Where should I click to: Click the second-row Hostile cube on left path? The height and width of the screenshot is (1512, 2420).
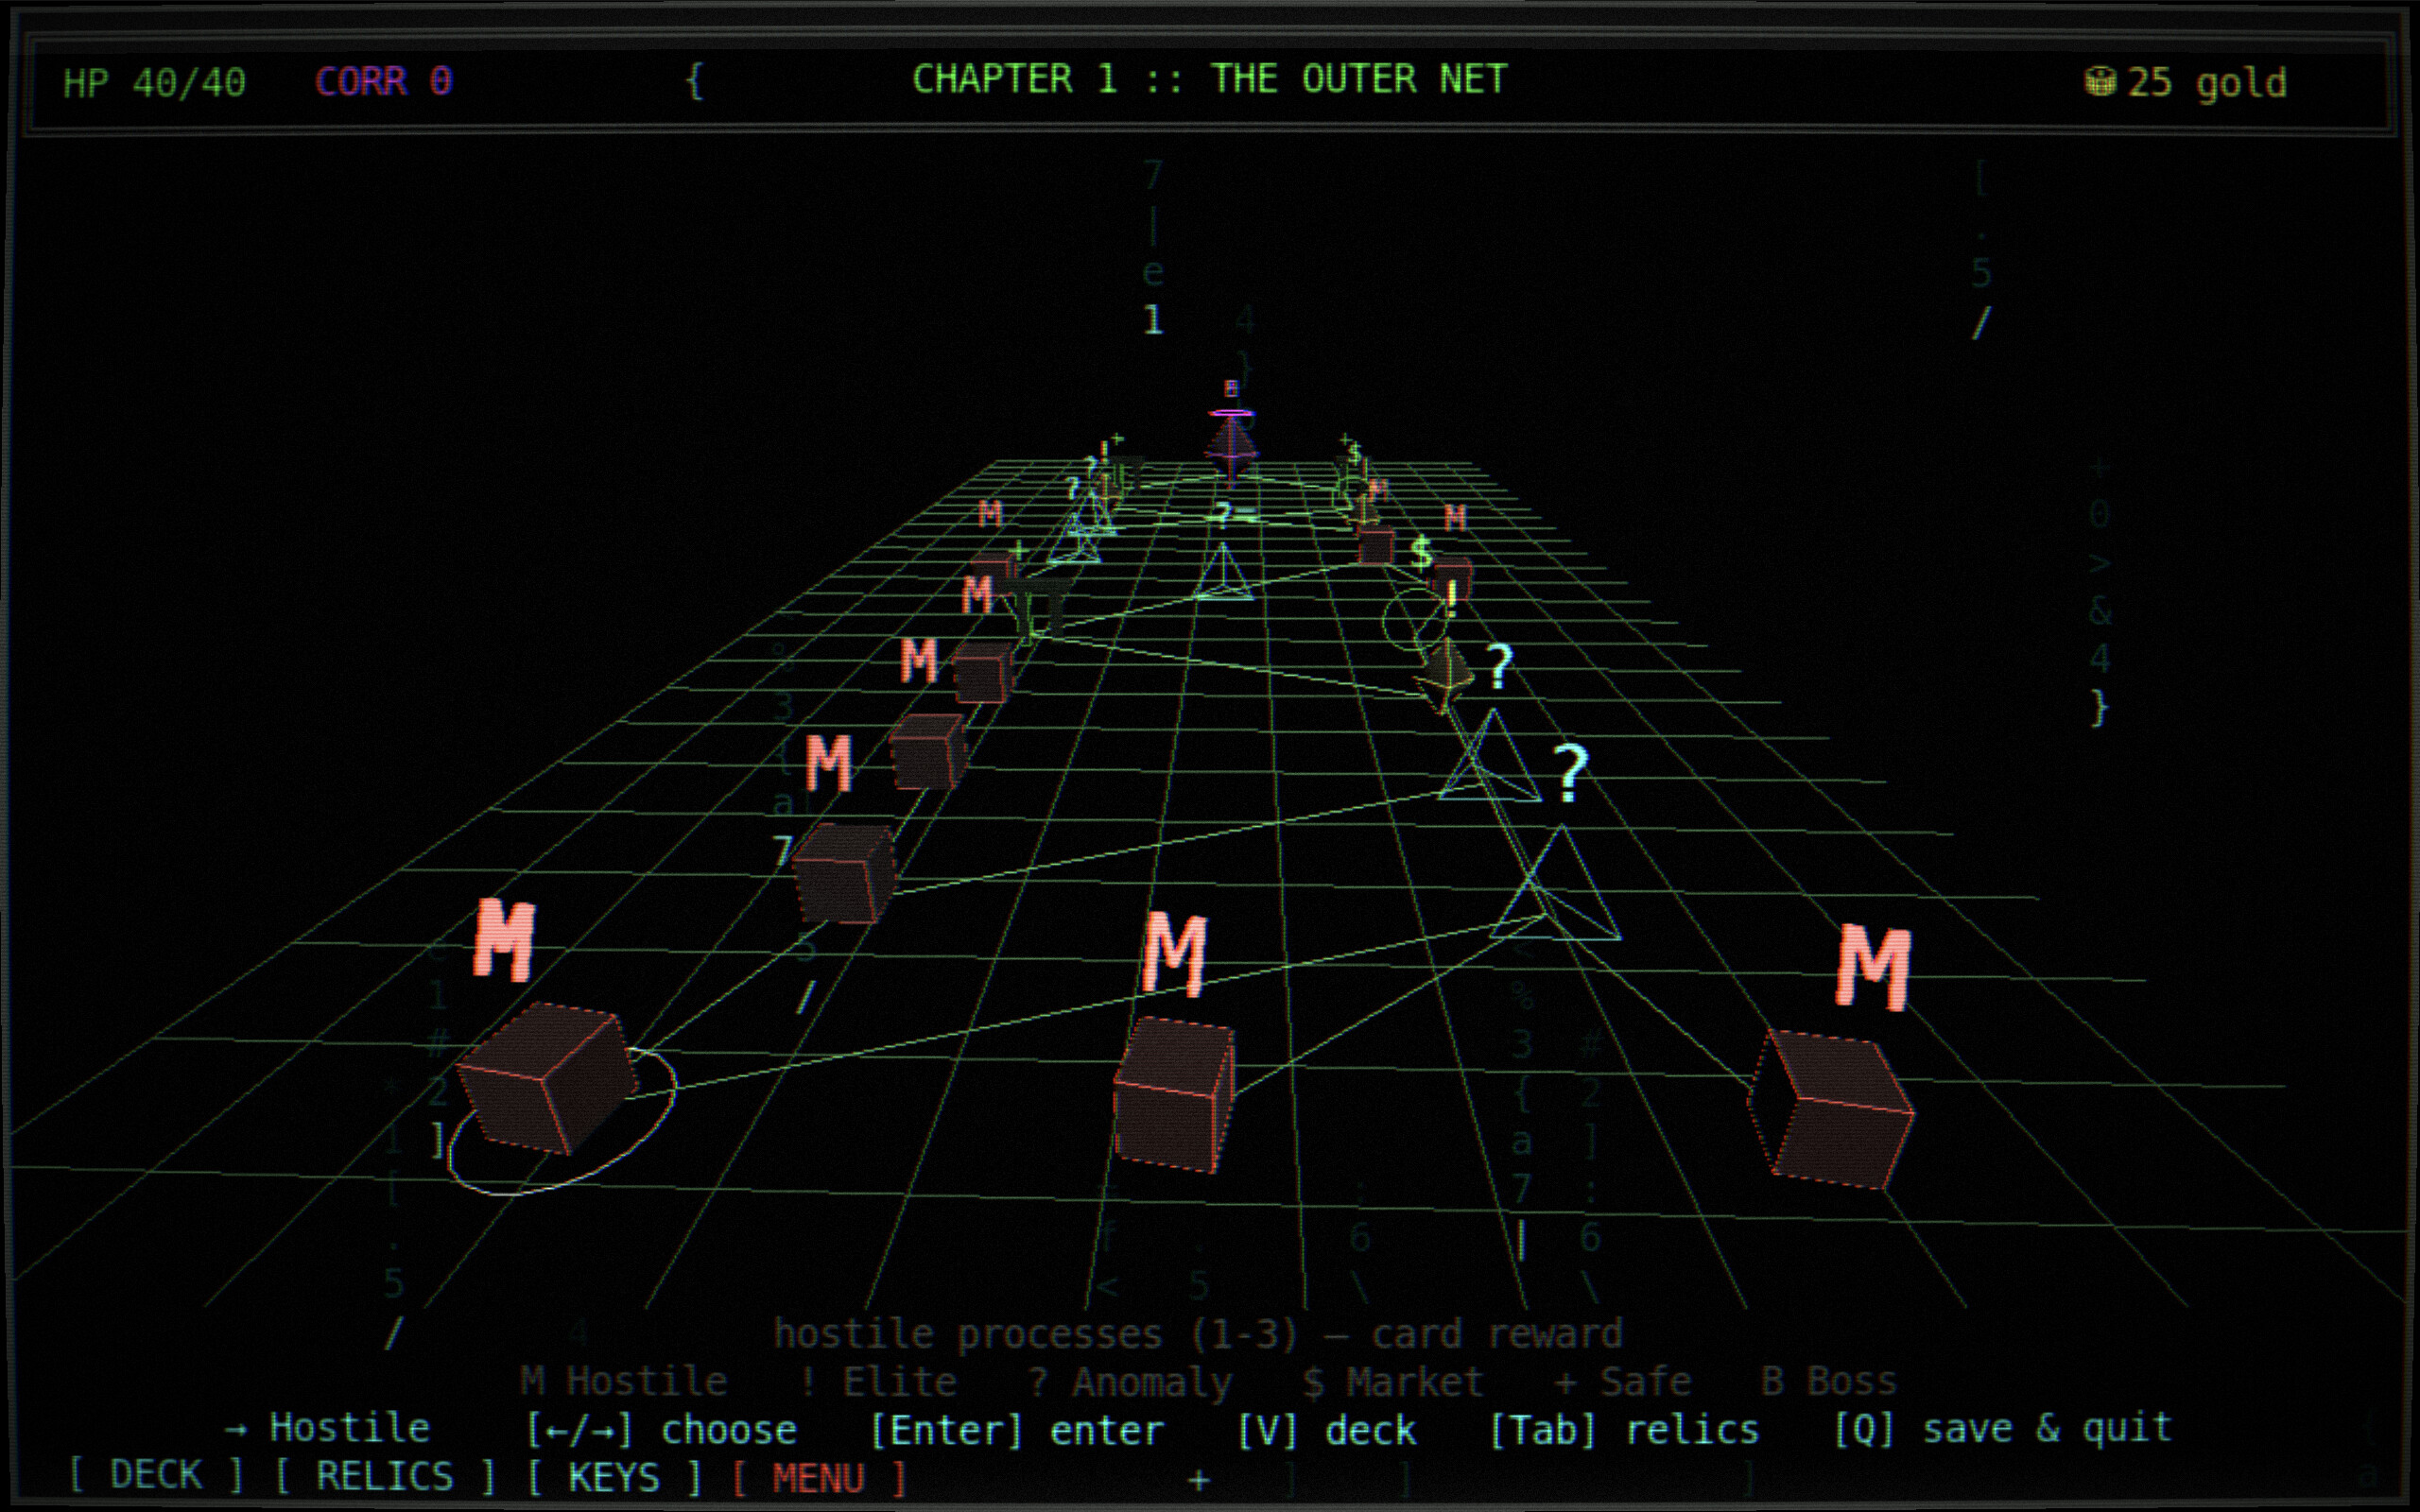click(845, 873)
